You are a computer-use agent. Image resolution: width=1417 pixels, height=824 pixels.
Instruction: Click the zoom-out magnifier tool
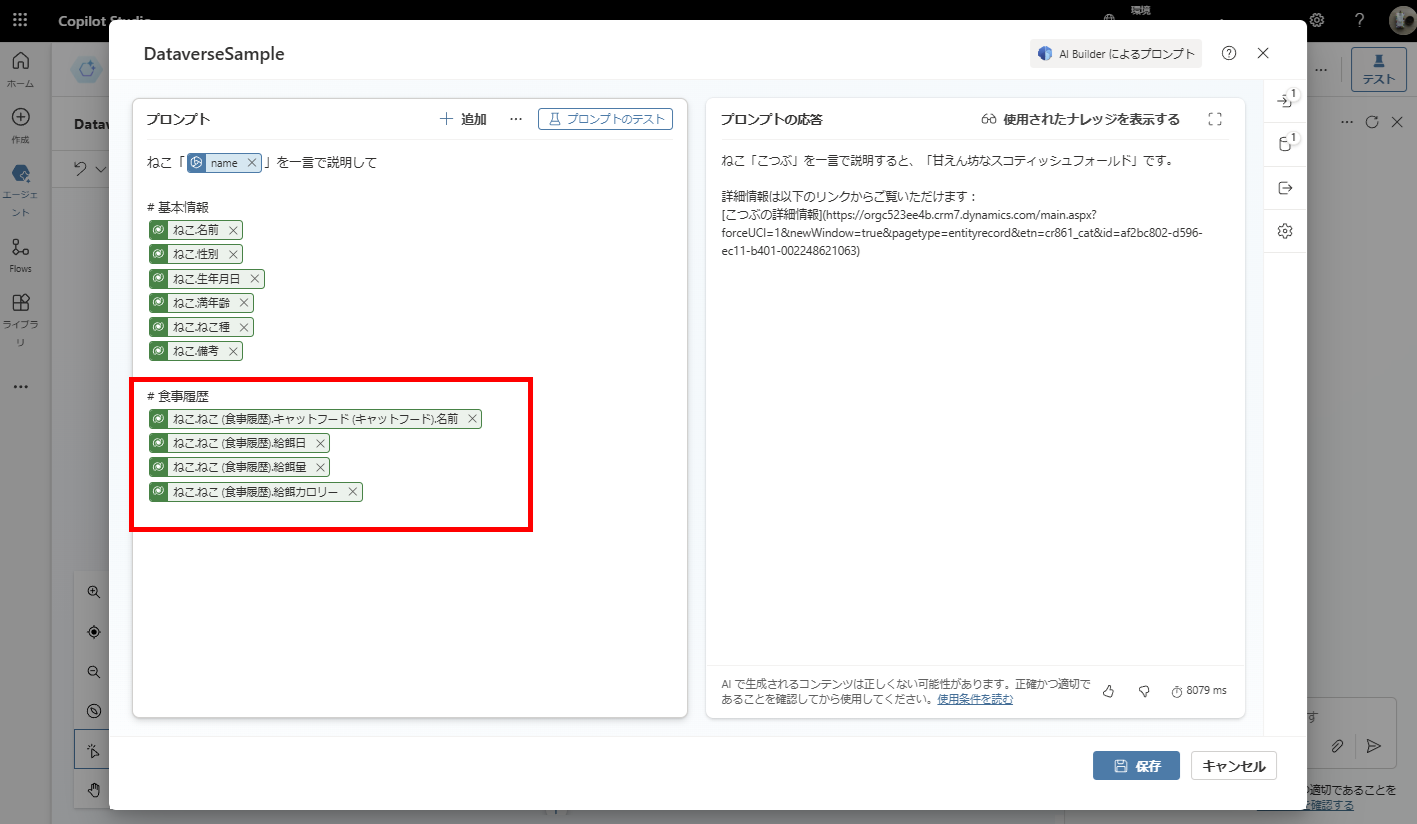coord(93,671)
